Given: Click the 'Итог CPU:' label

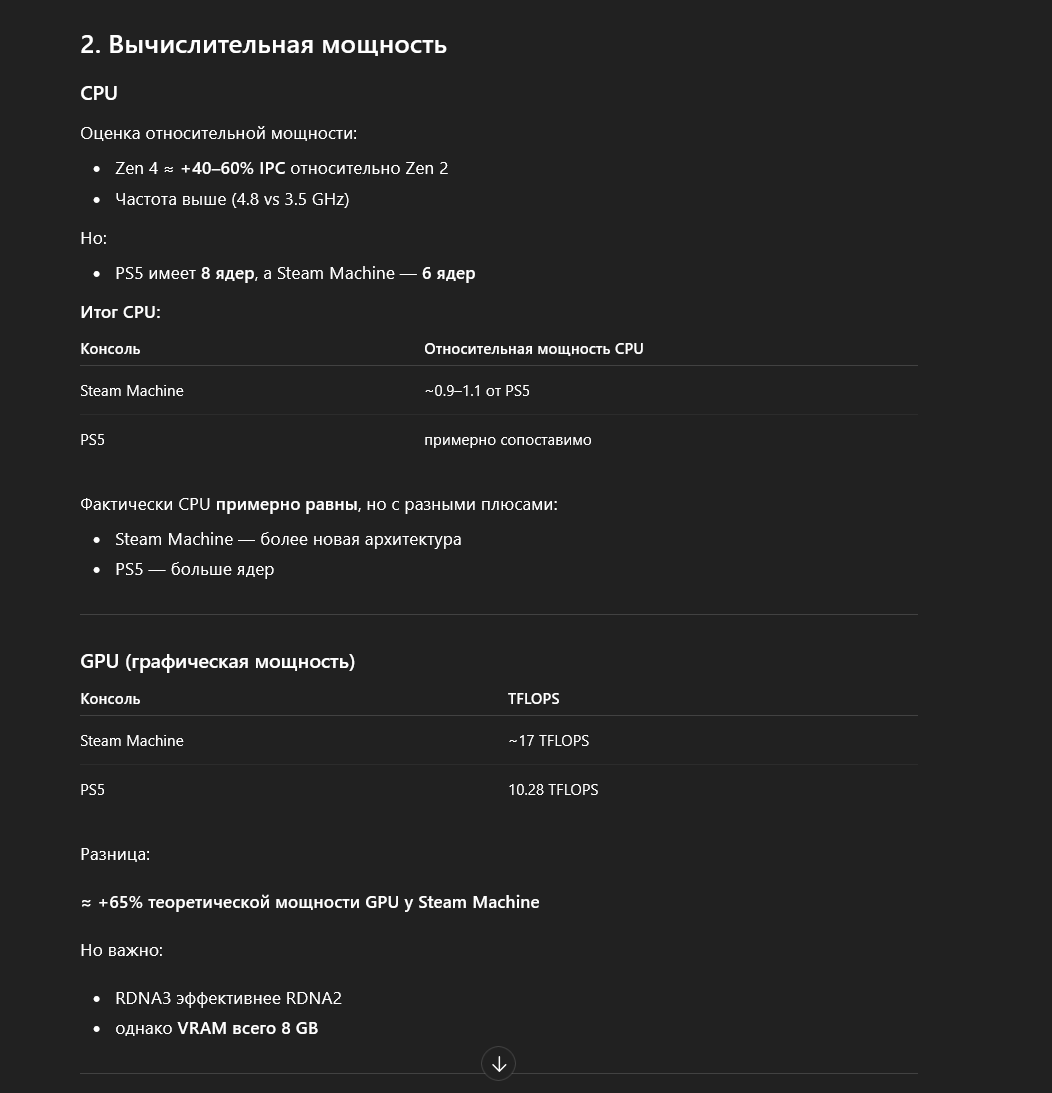Looking at the screenshot, I should (121, 312).
